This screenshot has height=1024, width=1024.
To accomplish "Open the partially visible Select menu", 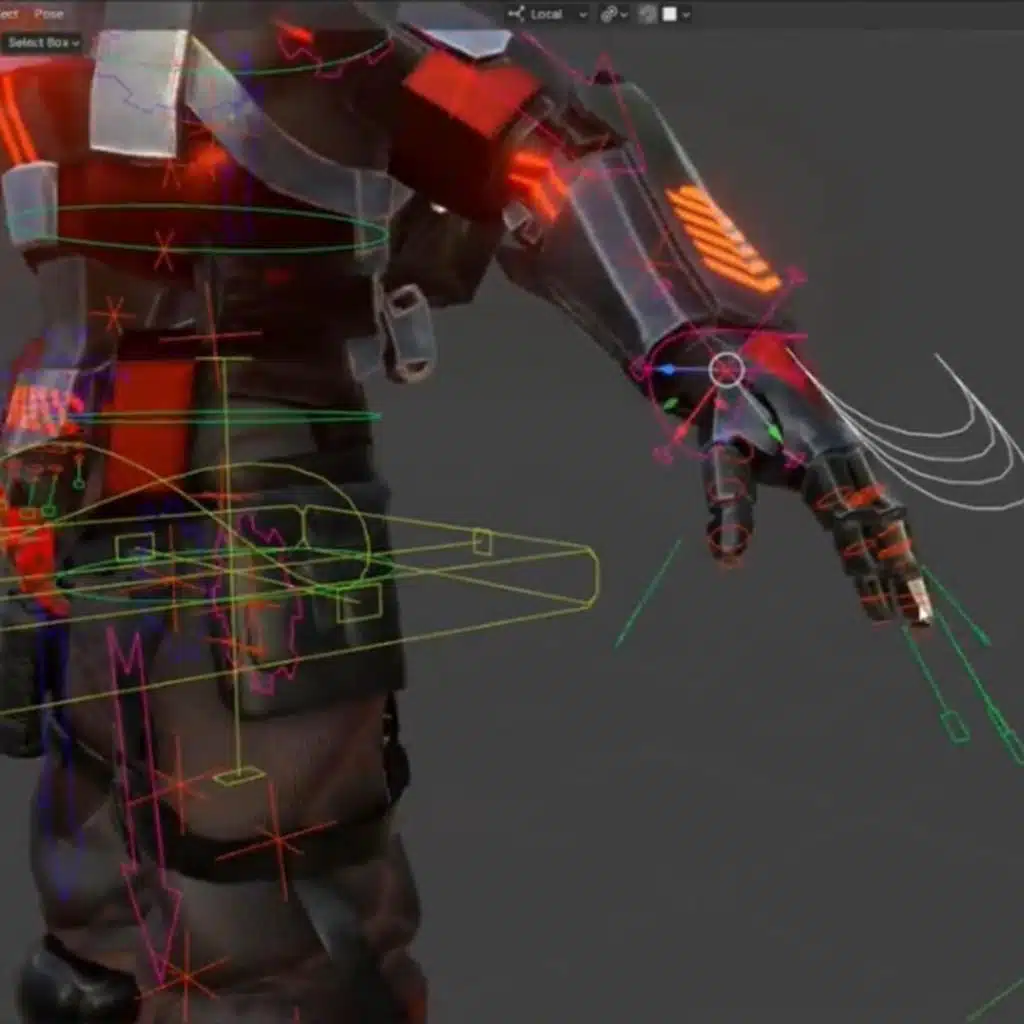I will click(9, 14).
